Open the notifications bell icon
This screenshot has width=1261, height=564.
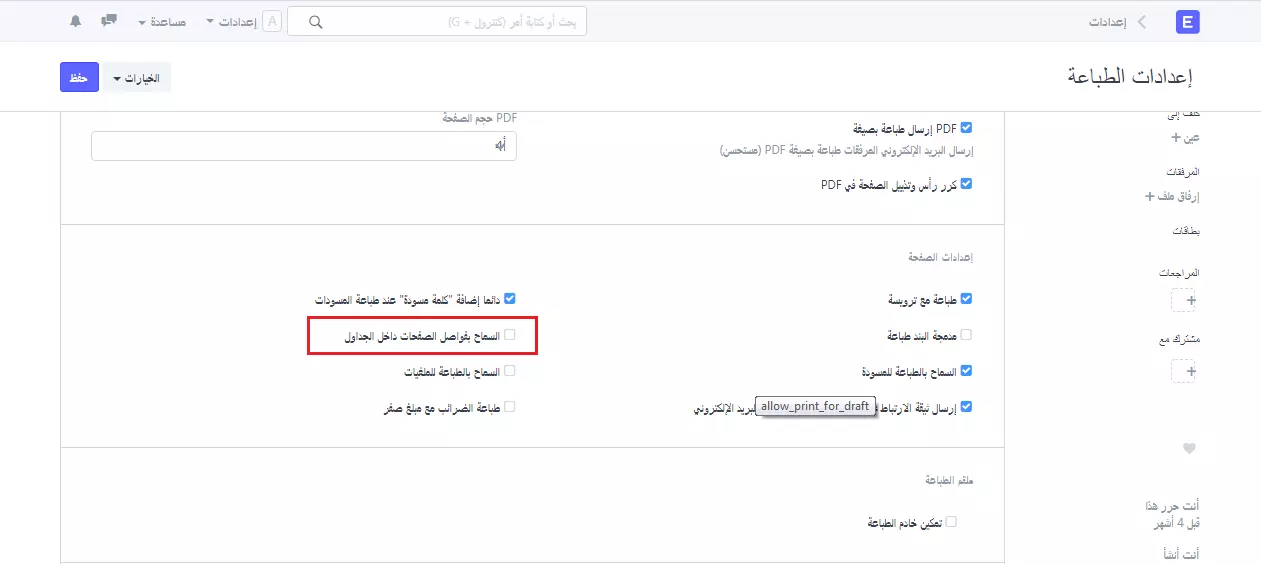pyautogui.click(x=76, y=21)
